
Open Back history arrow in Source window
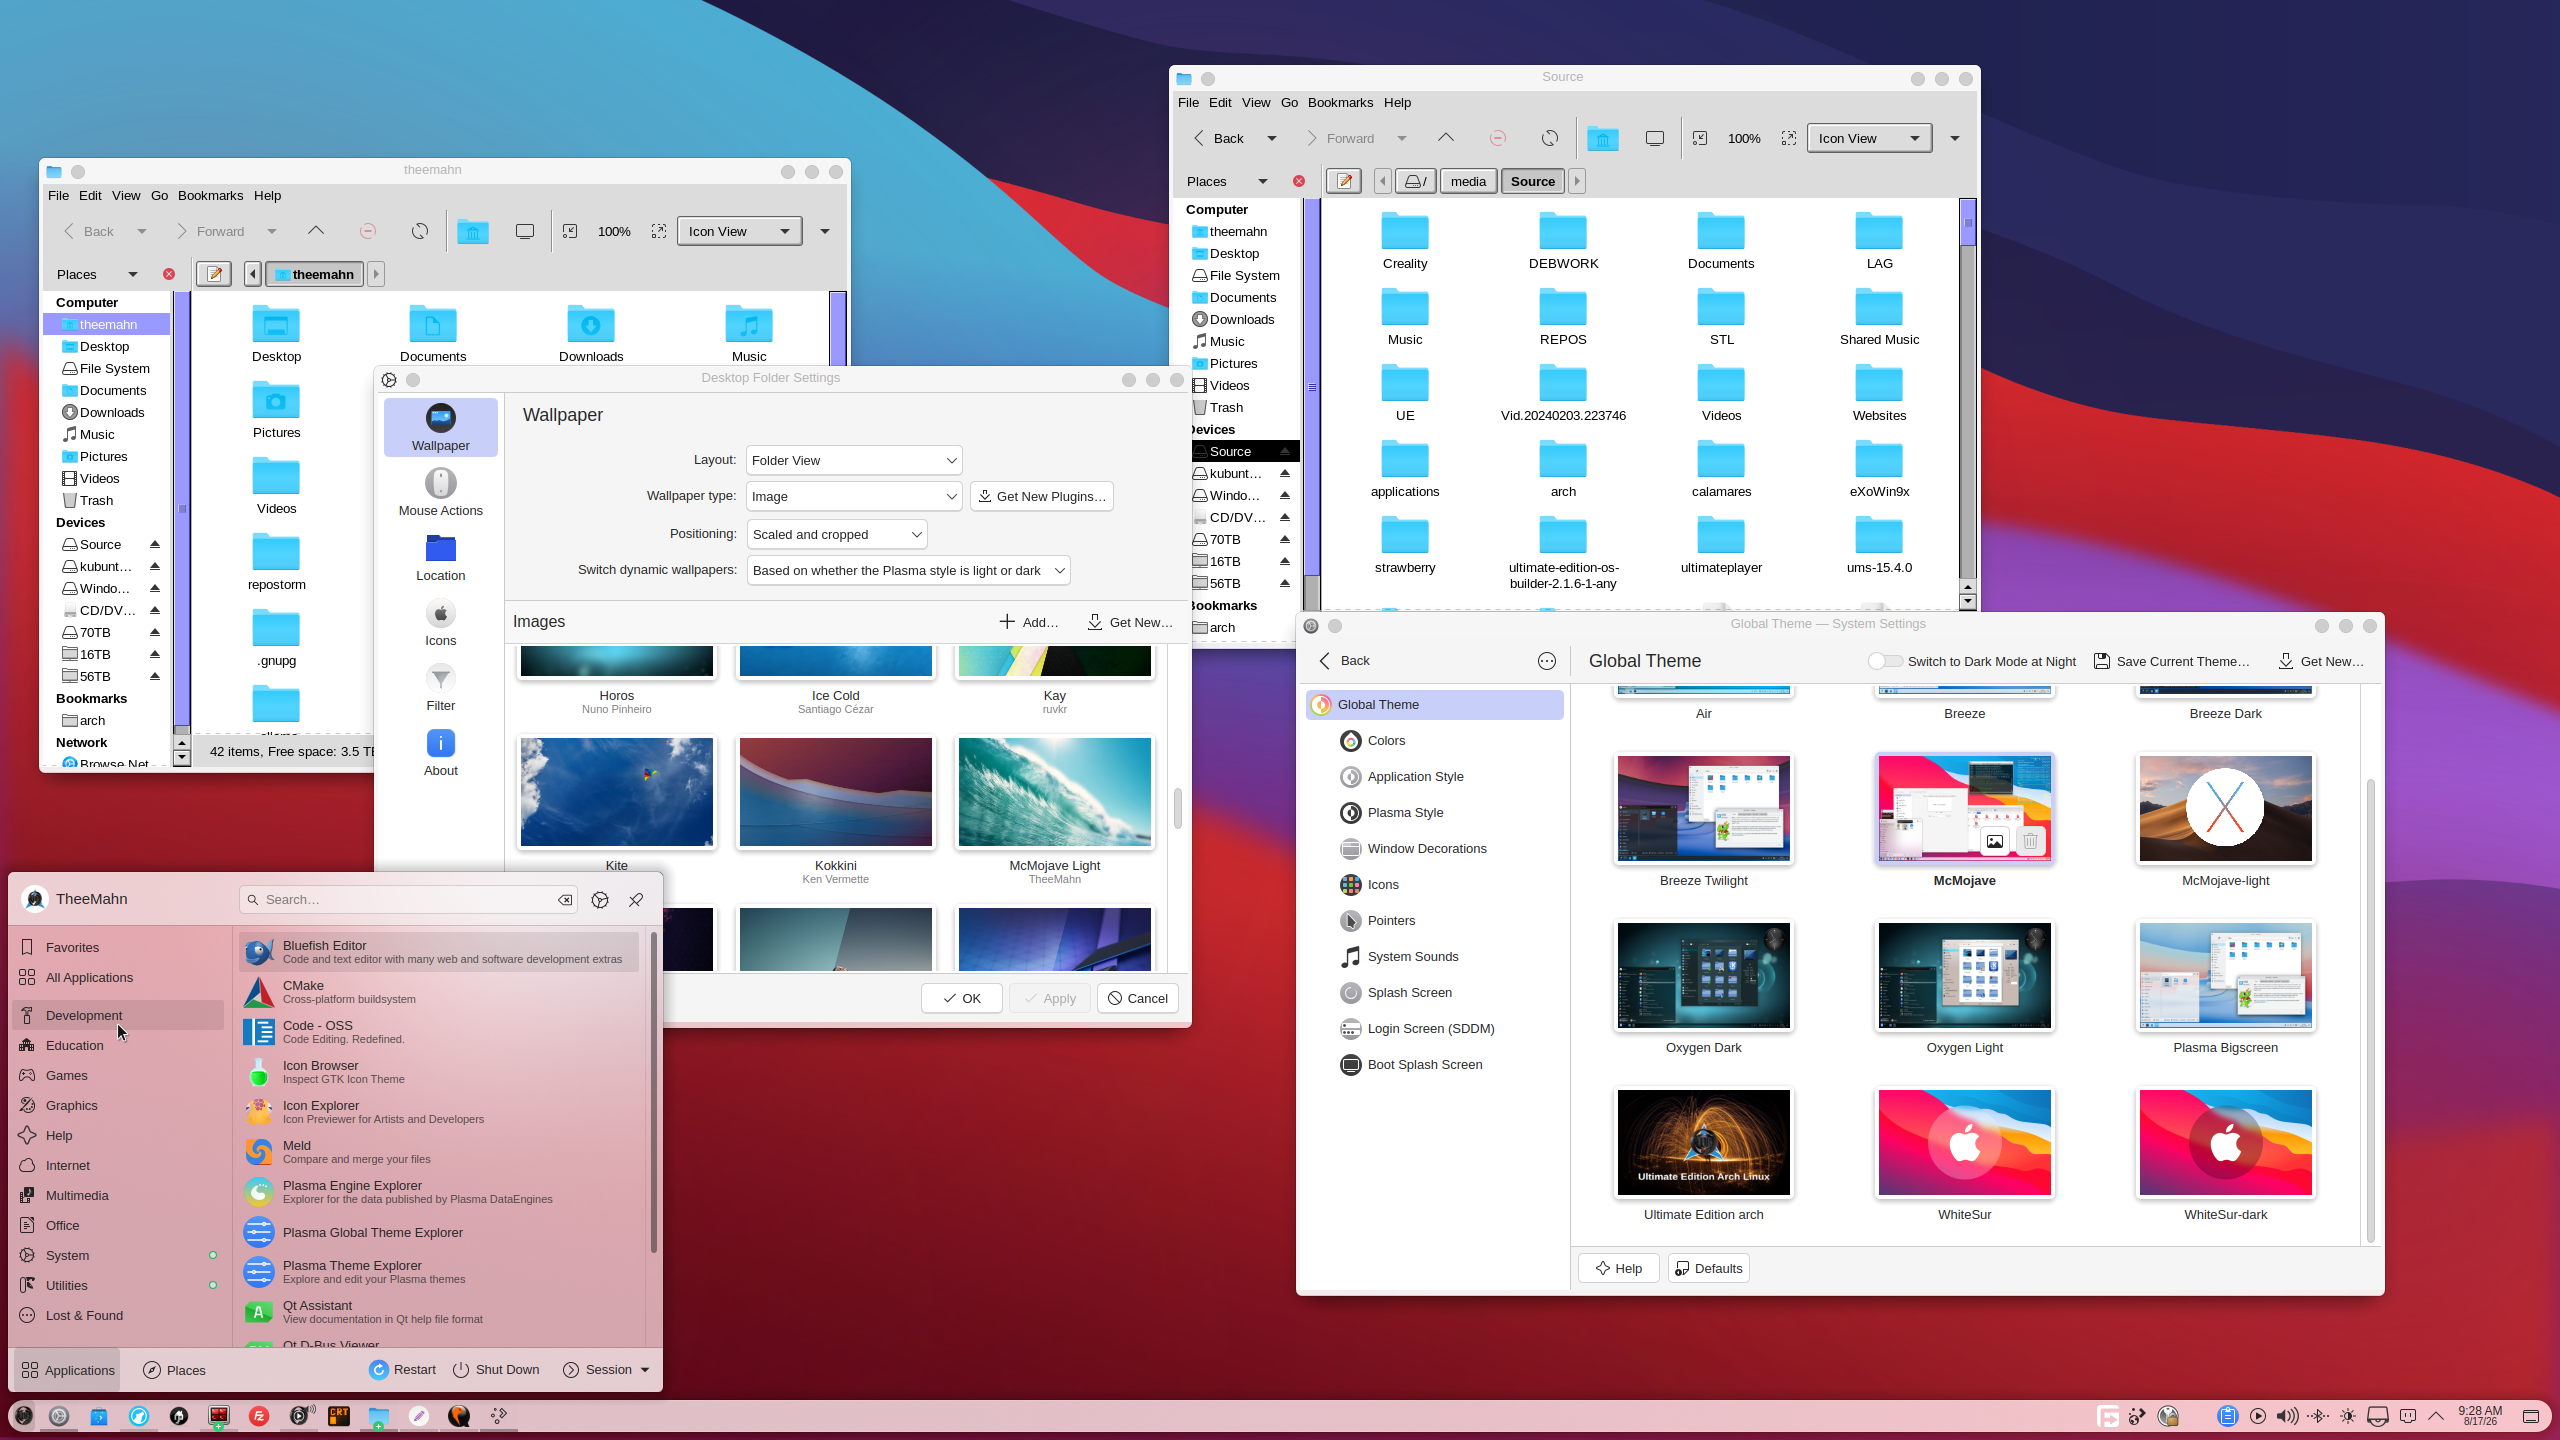(1272, 138)
